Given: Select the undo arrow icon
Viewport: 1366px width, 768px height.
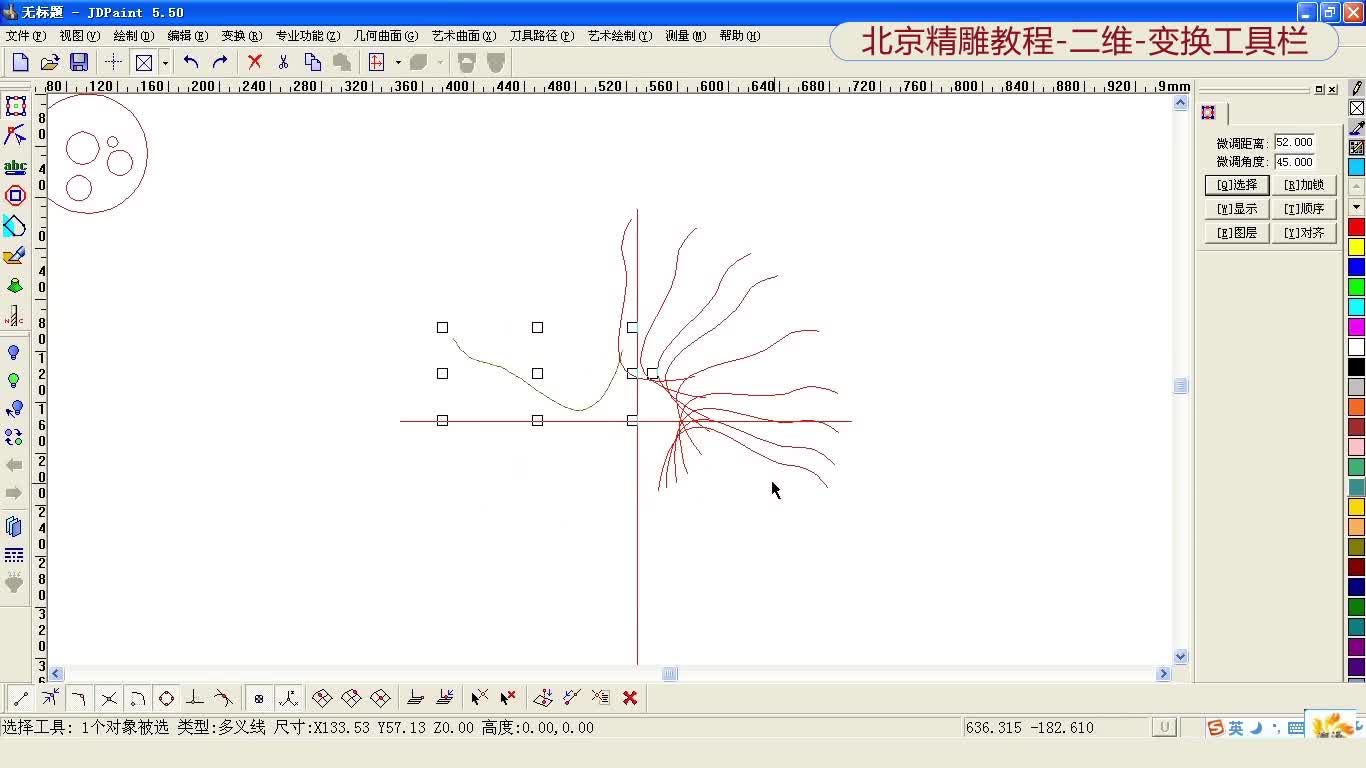Looking at the screenshot, I should 192,62.
